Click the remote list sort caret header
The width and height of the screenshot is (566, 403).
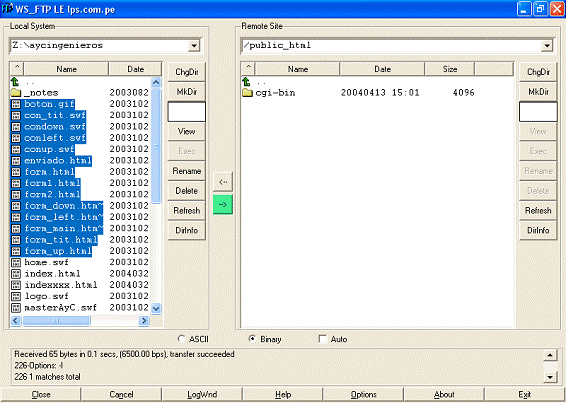point(248,69)
